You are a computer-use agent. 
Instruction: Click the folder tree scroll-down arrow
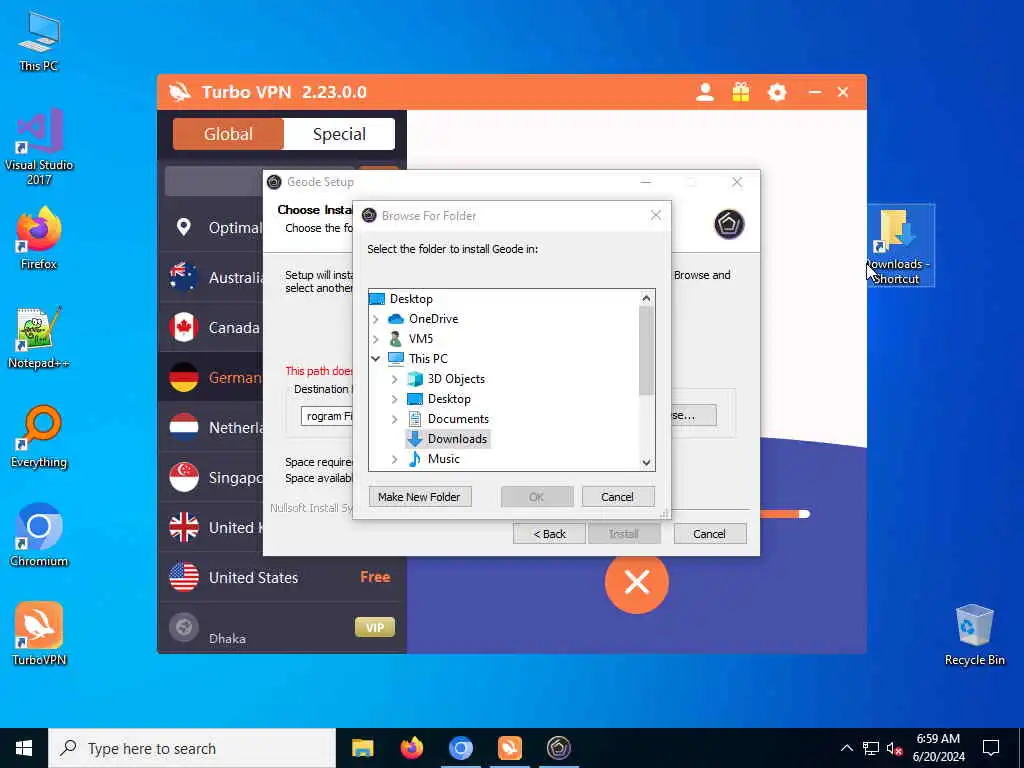point(646,462)
